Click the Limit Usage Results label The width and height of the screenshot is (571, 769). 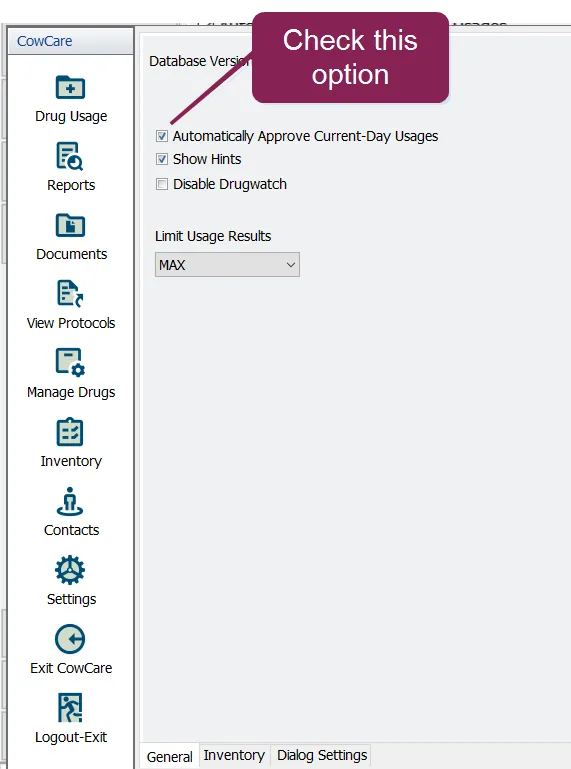pyautogui.click(x=213, y=236)
